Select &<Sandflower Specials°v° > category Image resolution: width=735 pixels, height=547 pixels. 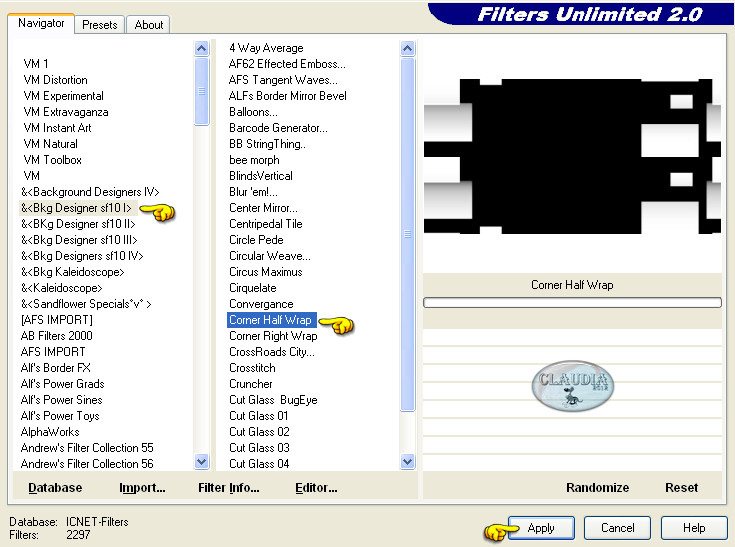(86, 304)
